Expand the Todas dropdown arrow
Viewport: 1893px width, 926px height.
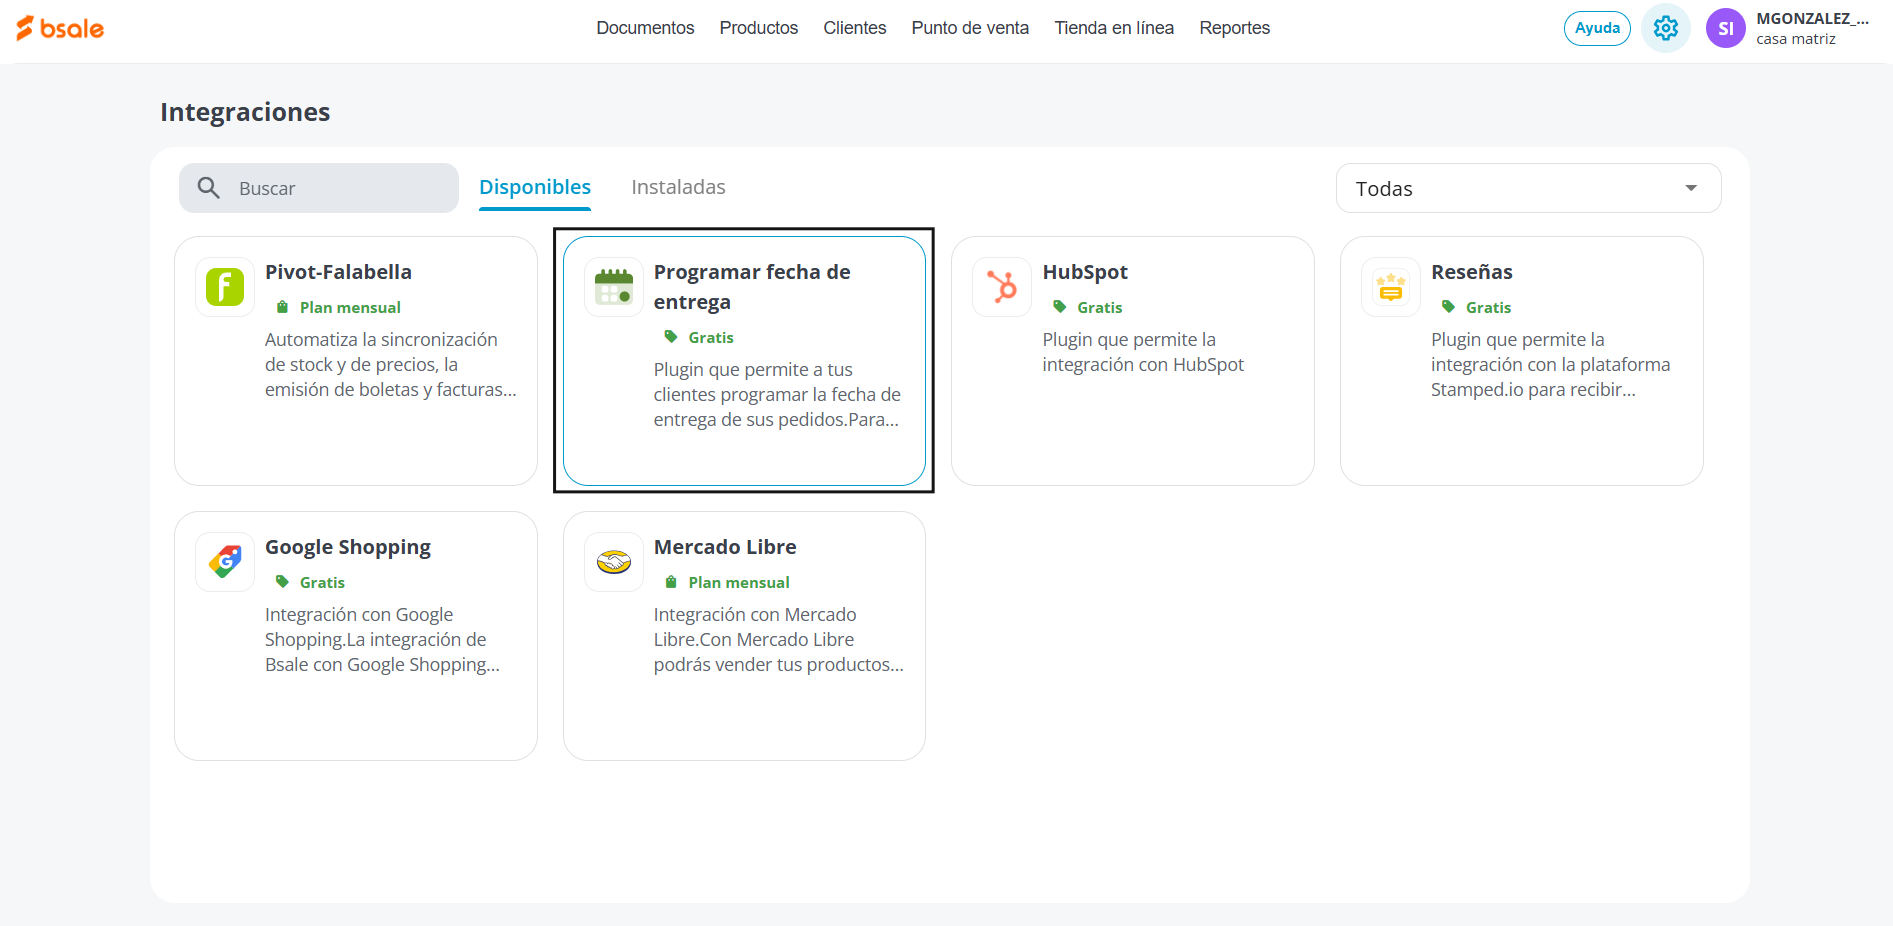1691,188
